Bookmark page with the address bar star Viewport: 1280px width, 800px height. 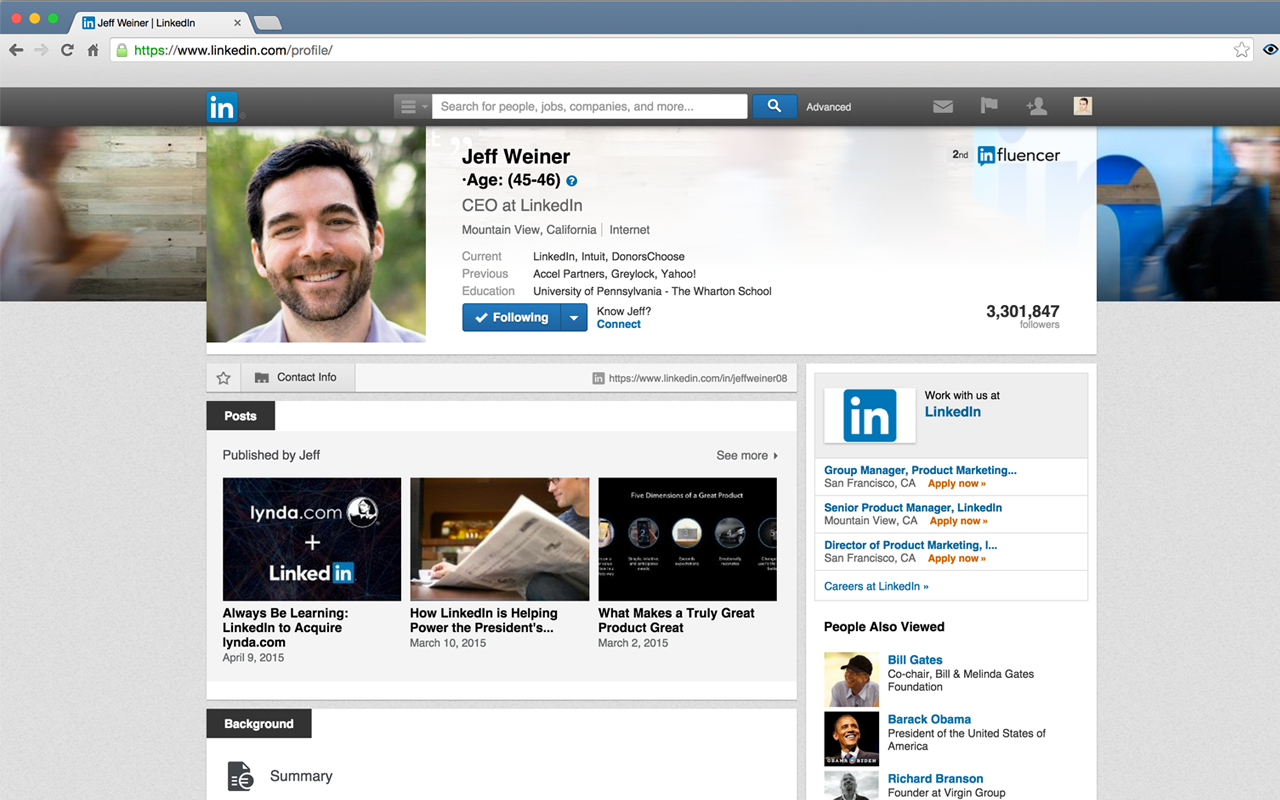coord(1241,50)
